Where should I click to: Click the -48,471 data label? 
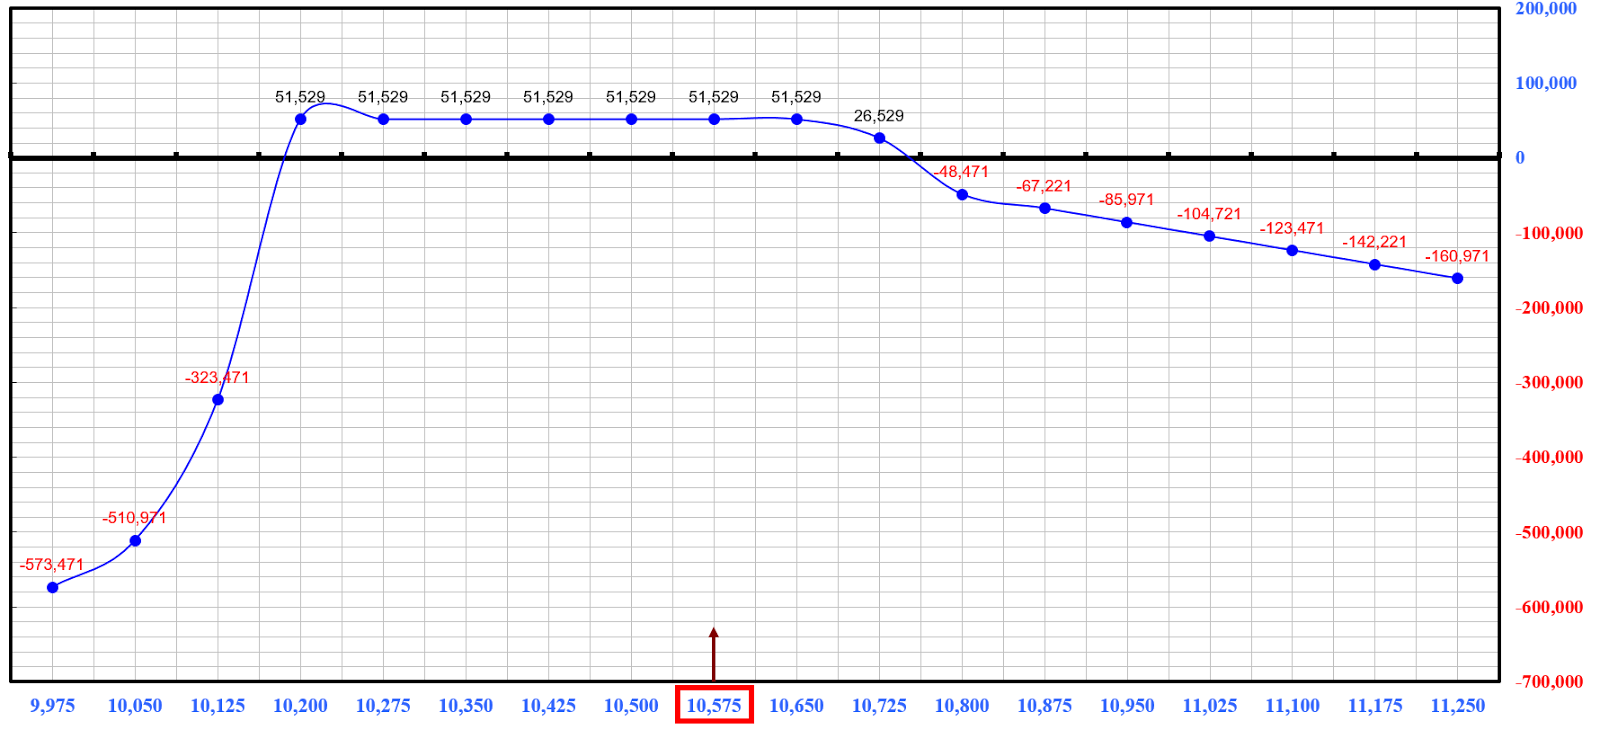961,172
